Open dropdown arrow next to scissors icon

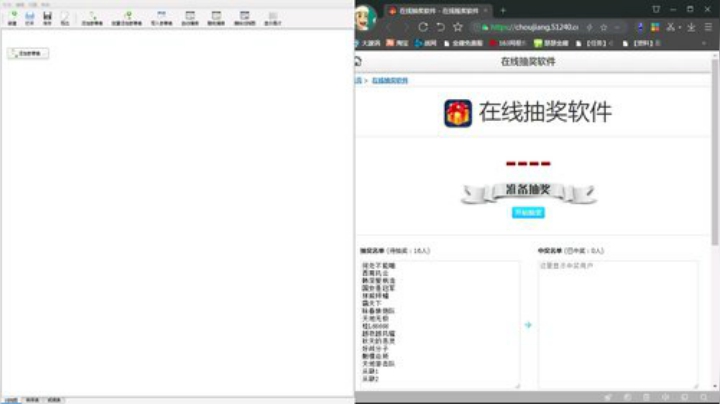[680, 28]
